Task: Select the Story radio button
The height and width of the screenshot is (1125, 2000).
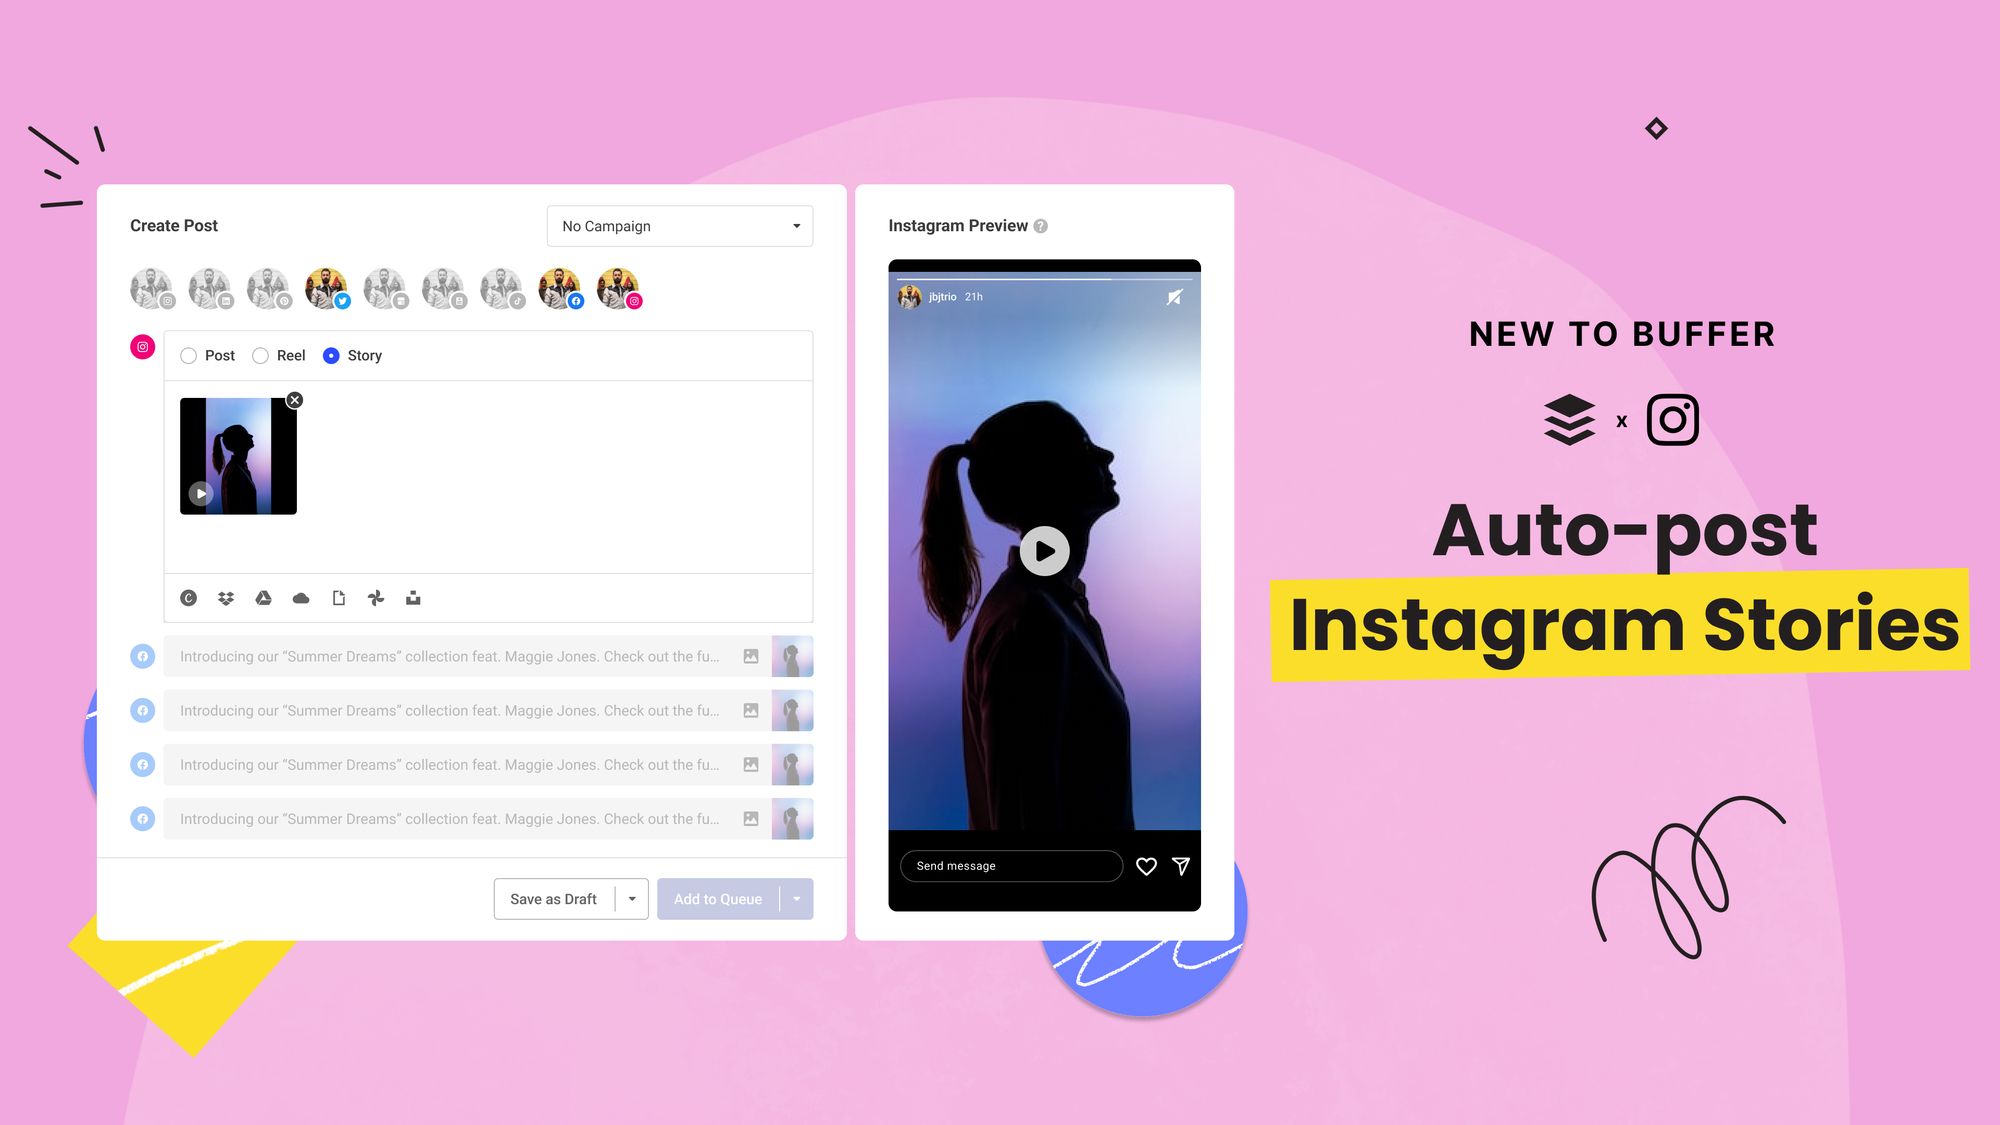Action: tap(330, 356)
